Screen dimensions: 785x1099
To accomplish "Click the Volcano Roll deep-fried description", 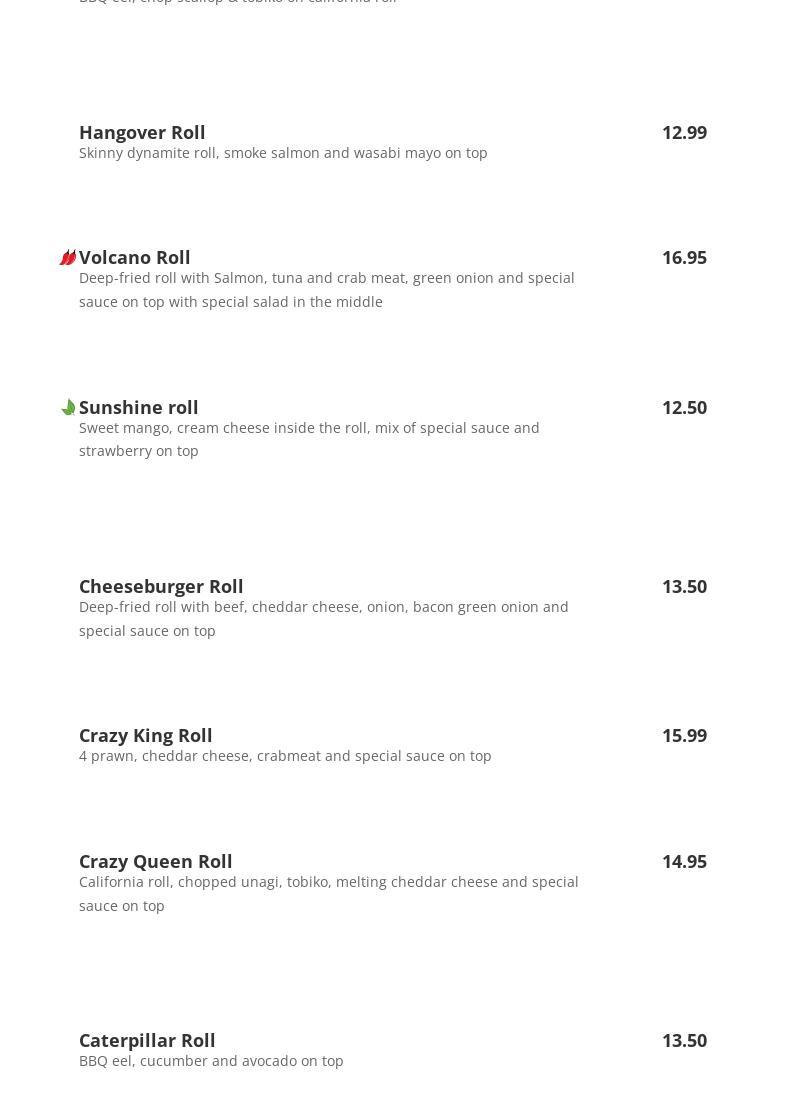I will [326, 289].
